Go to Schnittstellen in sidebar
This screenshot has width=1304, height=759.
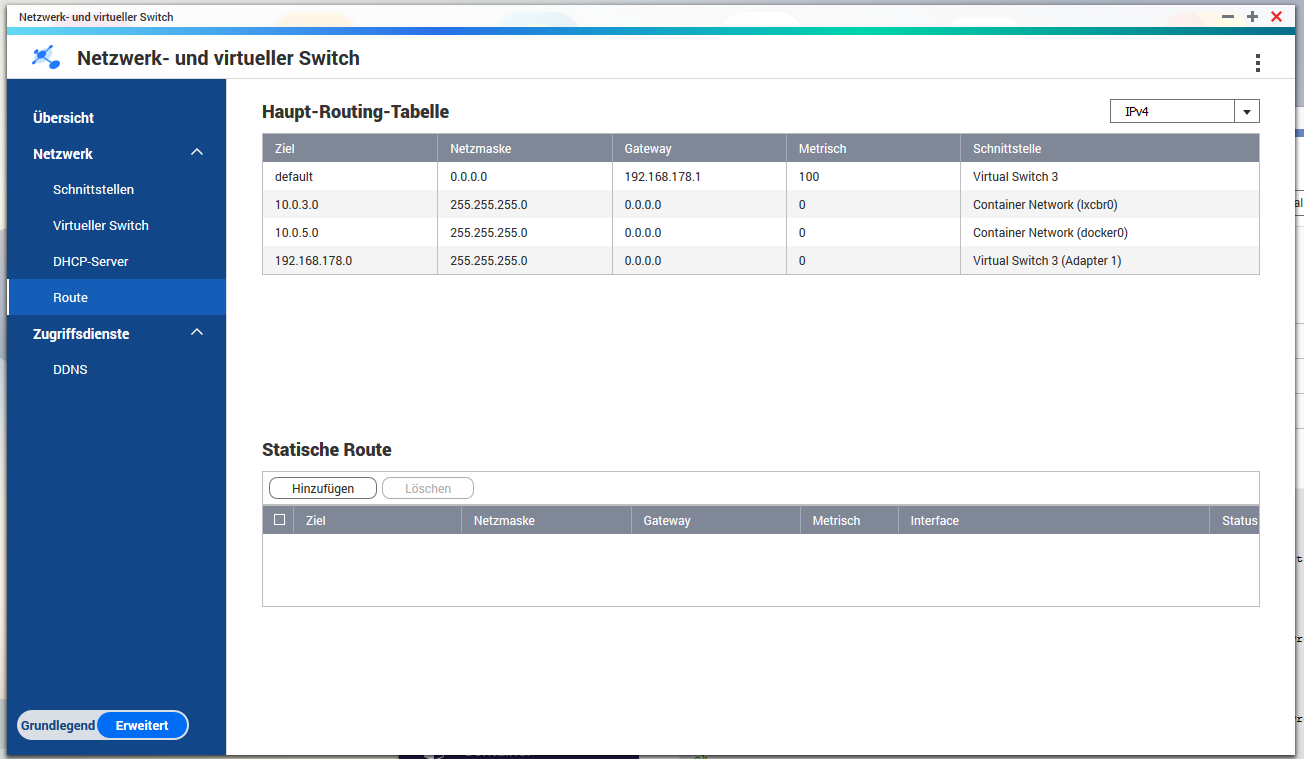(93, 190)
